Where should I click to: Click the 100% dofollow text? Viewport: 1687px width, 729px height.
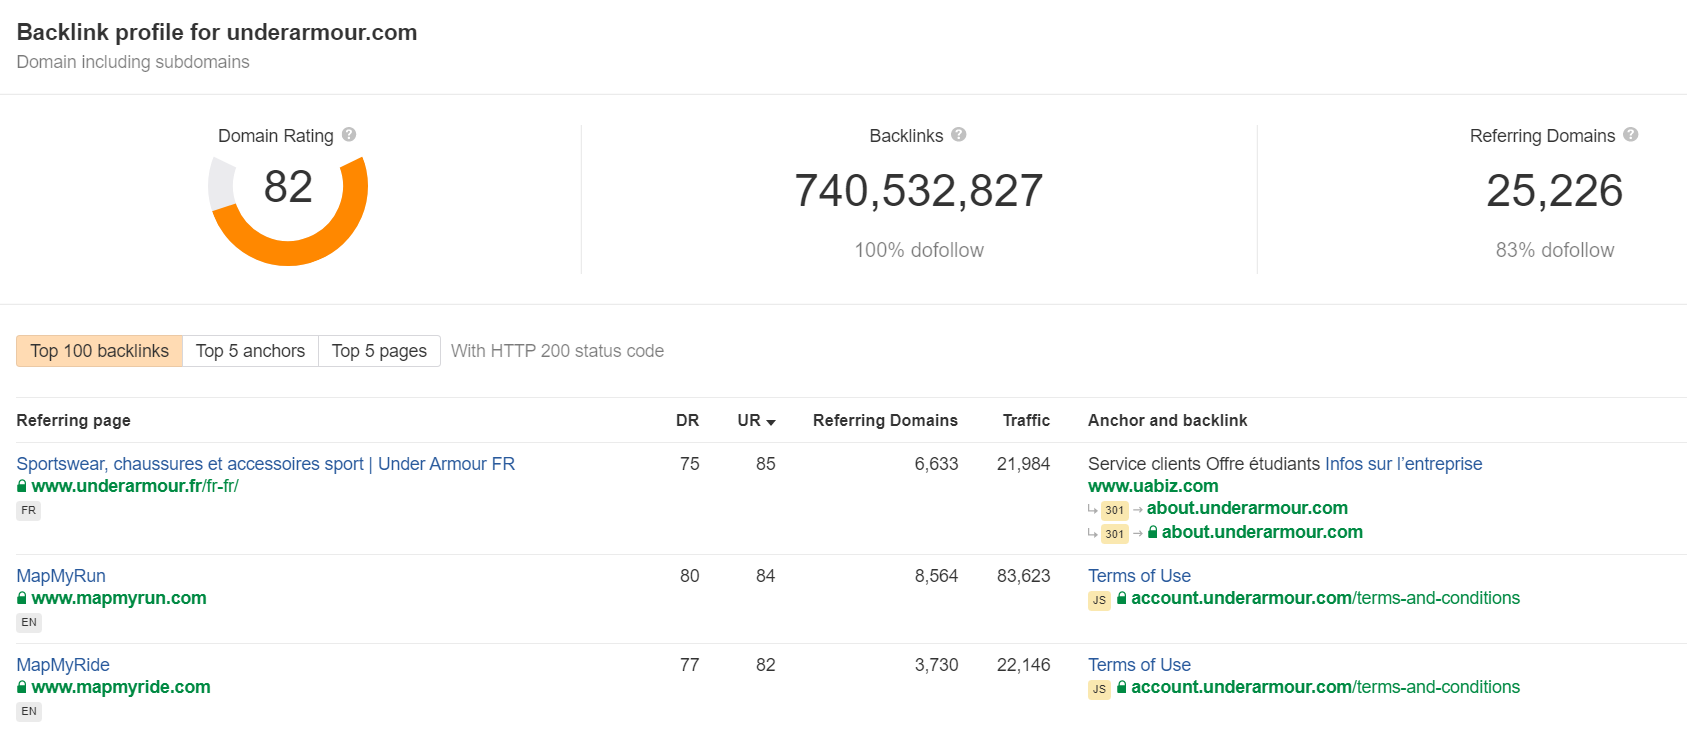point(919,250)
